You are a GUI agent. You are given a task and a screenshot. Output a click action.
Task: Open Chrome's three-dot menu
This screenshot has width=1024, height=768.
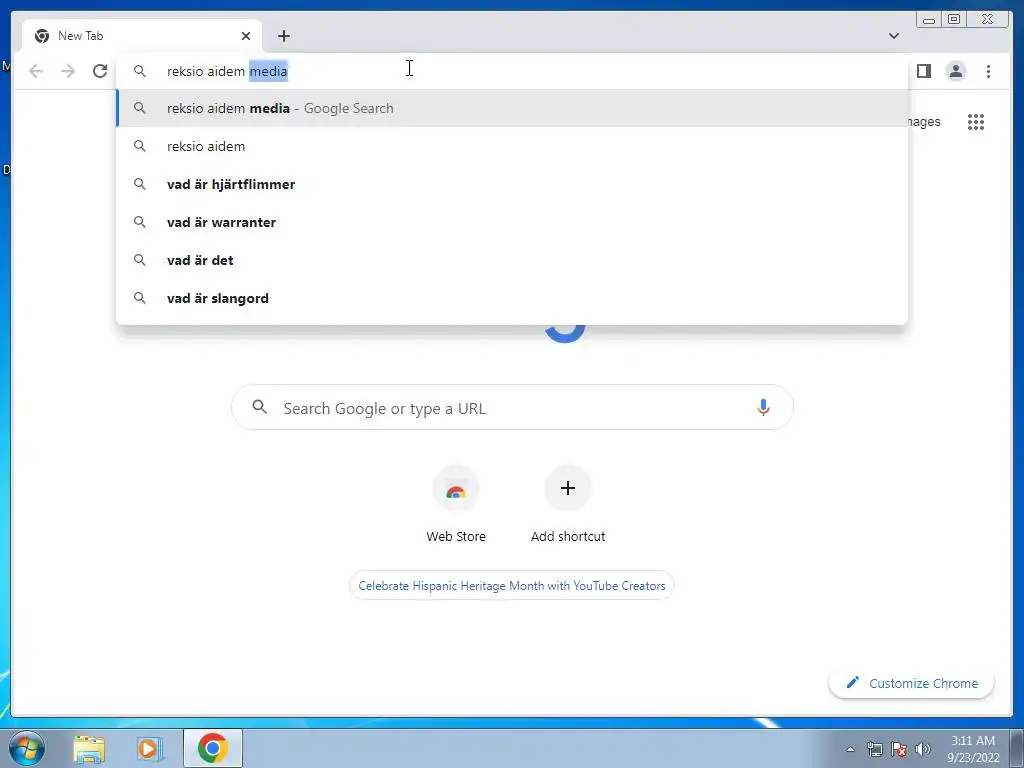pyautogui.click(x=988, y=71)
